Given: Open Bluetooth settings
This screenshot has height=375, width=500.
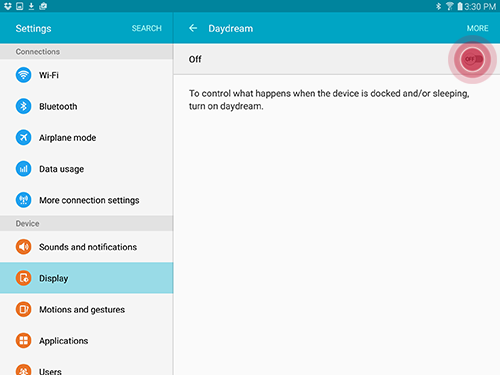Looking at the screenshot, I should click(87, 106).
